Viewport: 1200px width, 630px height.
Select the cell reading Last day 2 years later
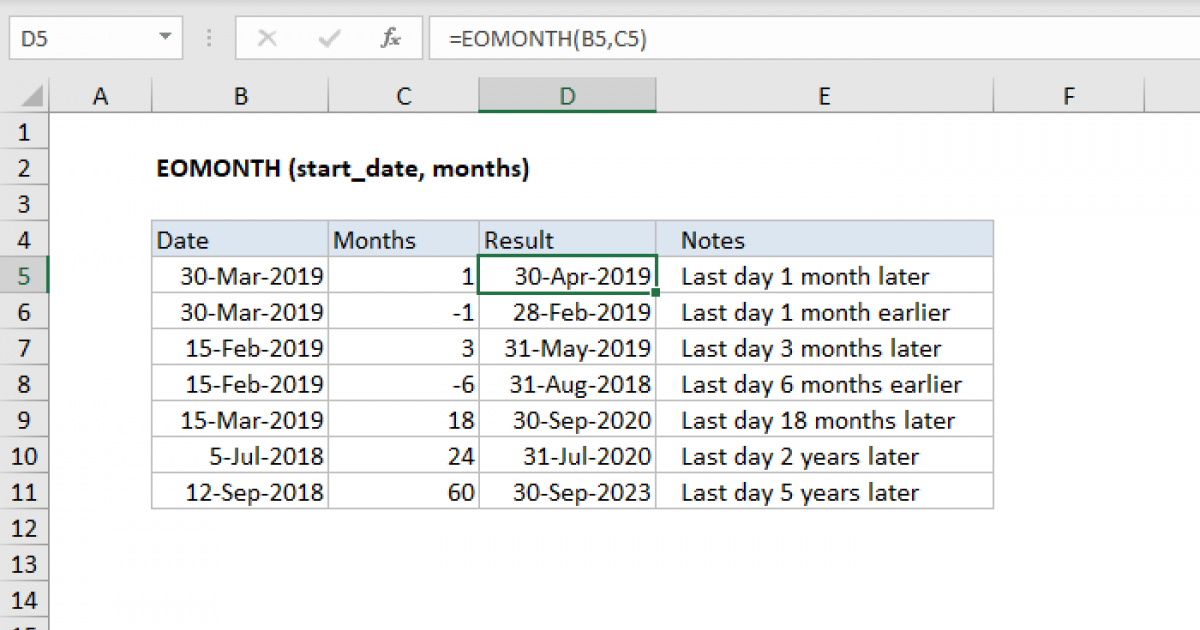click(x=824, y=456)
